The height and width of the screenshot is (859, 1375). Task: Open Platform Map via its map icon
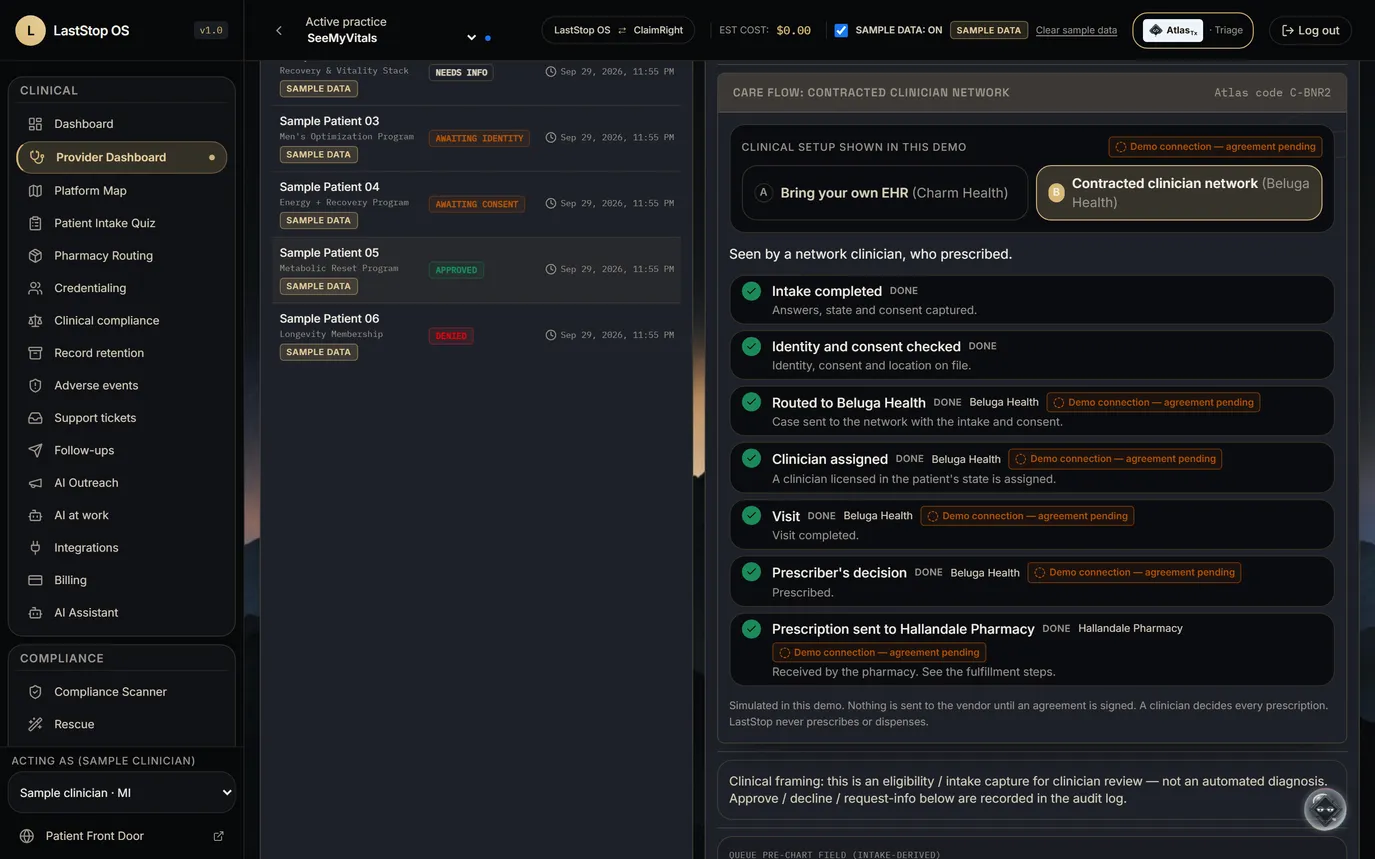point(35,191)
